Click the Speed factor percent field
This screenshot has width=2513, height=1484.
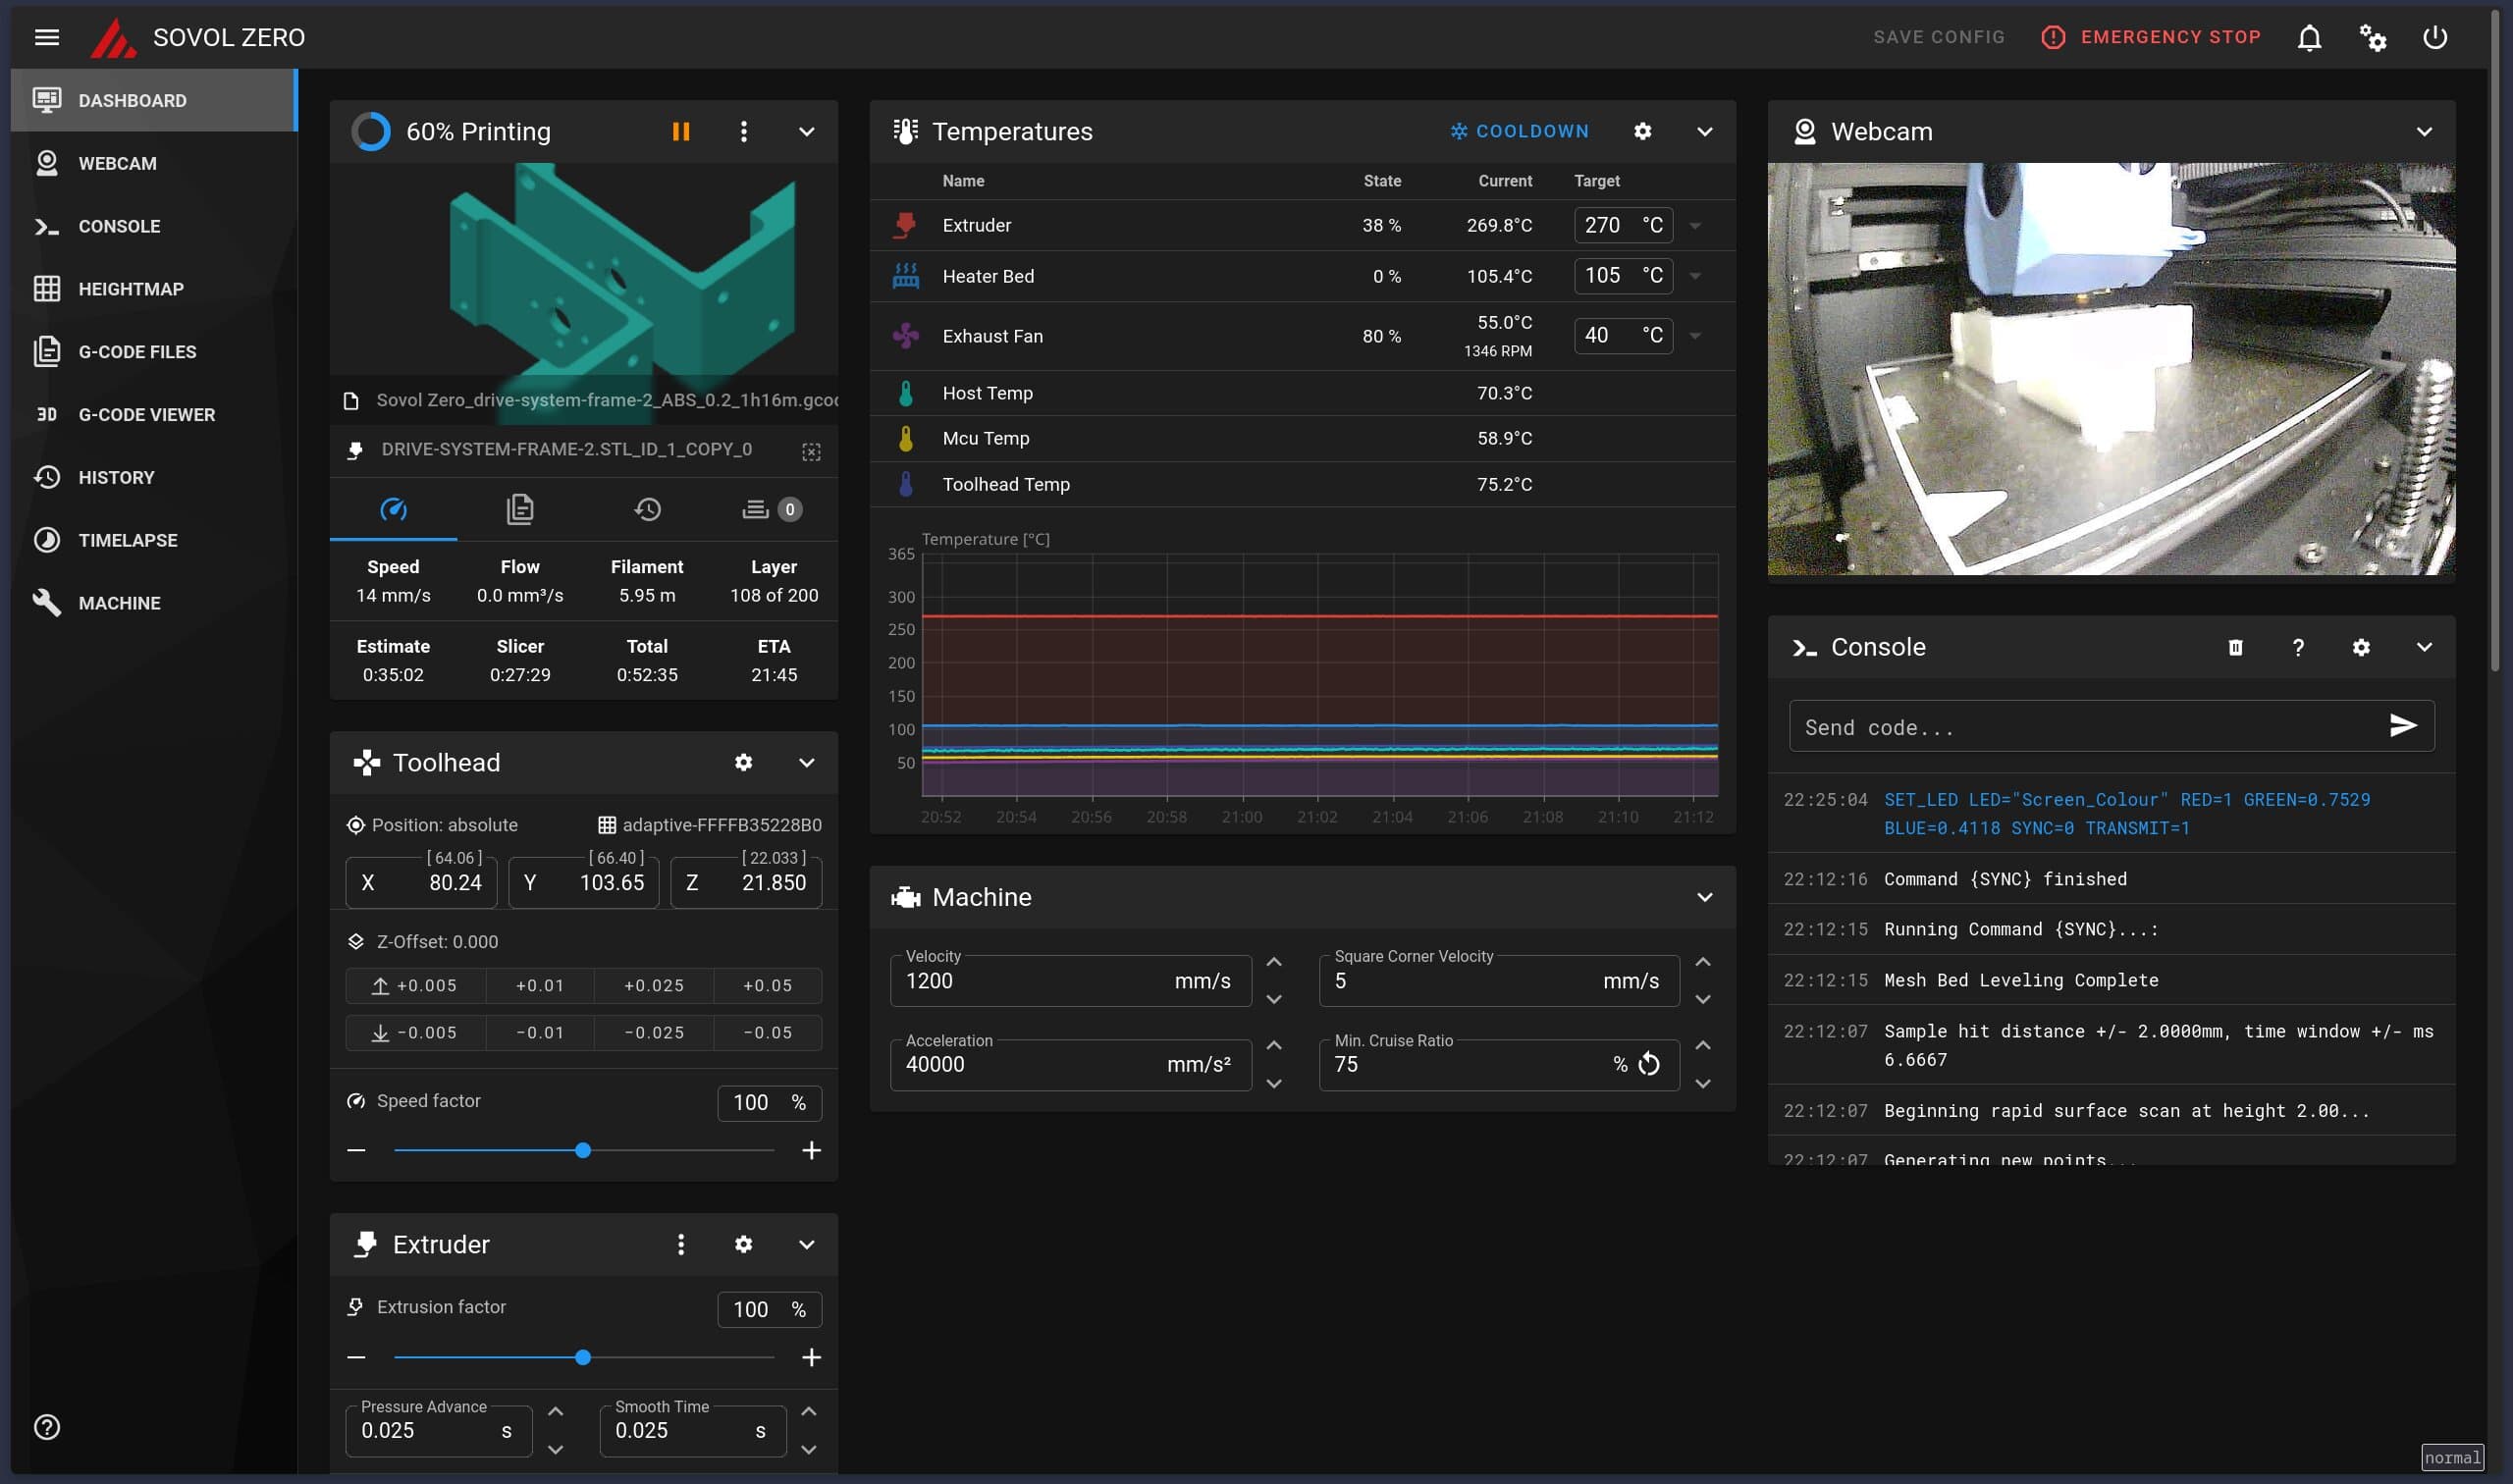coord(770,1103)
